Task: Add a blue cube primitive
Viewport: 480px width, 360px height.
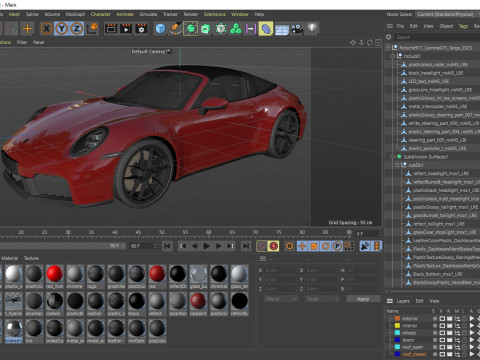Action: [160, 29]
